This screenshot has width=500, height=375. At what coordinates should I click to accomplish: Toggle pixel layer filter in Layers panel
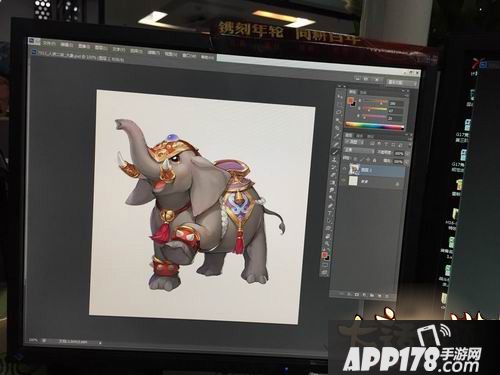372,143
